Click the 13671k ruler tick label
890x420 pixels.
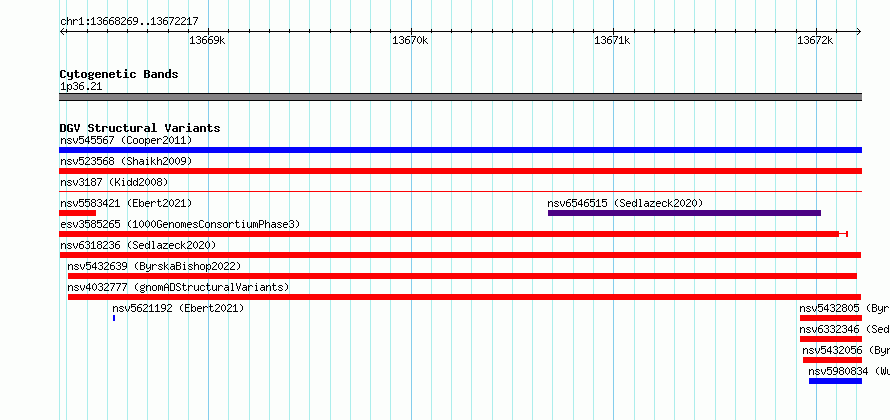612,40
